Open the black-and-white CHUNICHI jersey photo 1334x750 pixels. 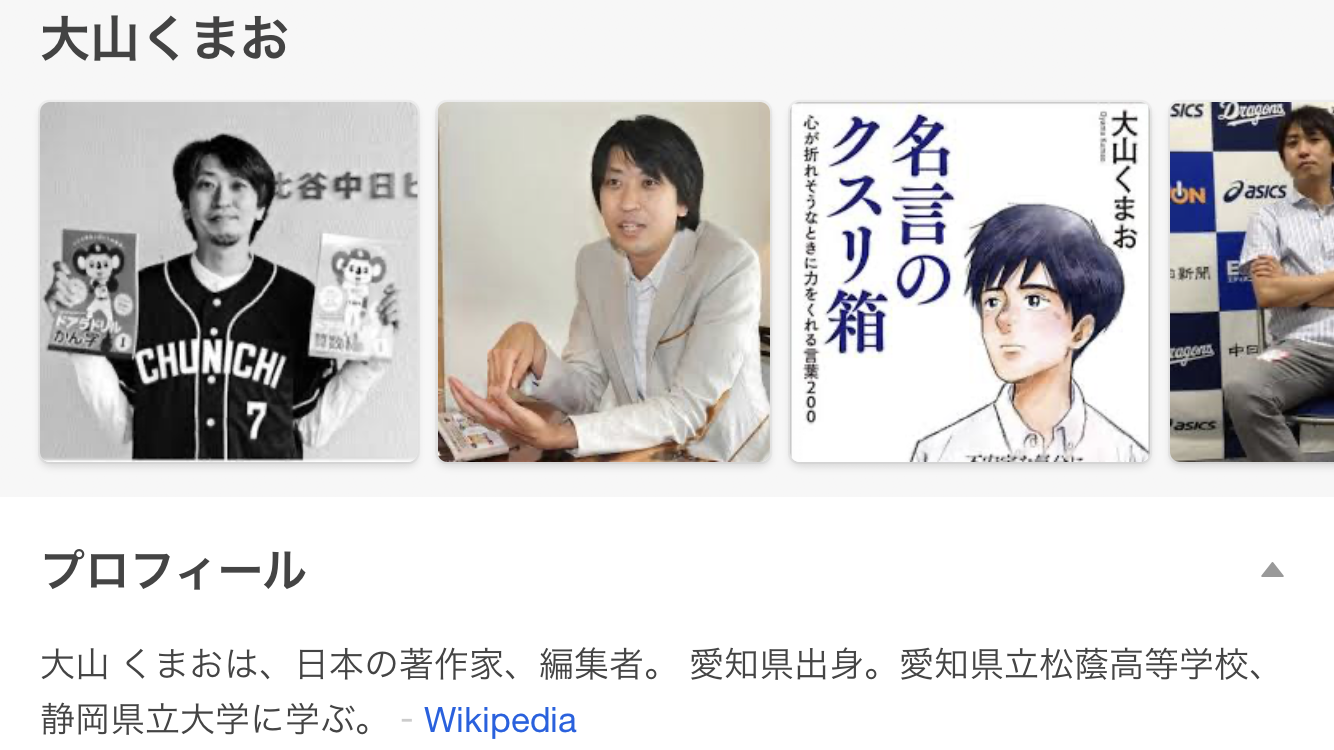pyautogui.click(x=229, y=281)
